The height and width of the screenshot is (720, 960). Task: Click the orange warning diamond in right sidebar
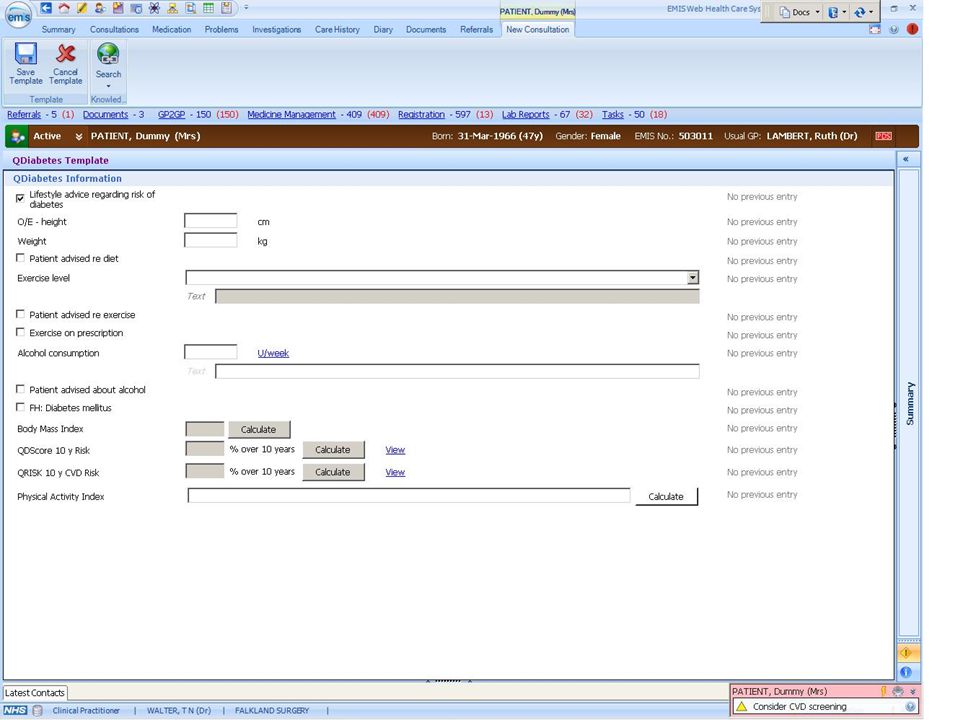coord(907,653)
